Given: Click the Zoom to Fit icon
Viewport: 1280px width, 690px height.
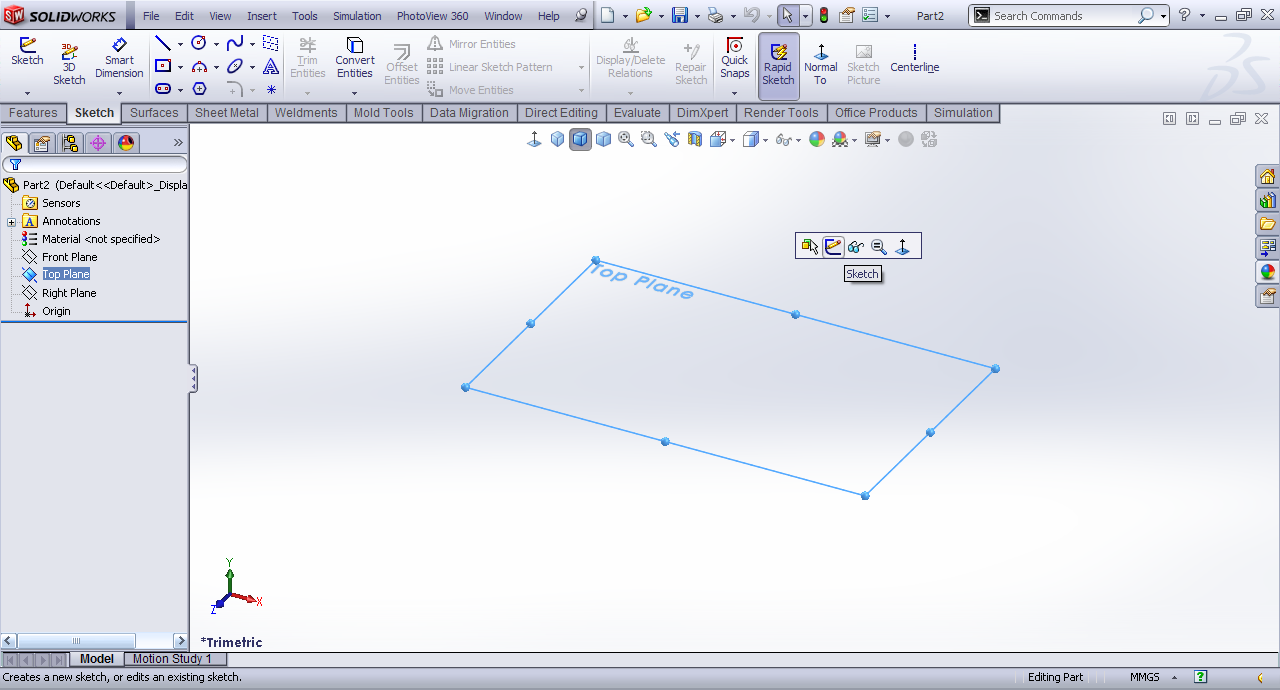Looking at the screenshot, I should (x=626, y=140).
